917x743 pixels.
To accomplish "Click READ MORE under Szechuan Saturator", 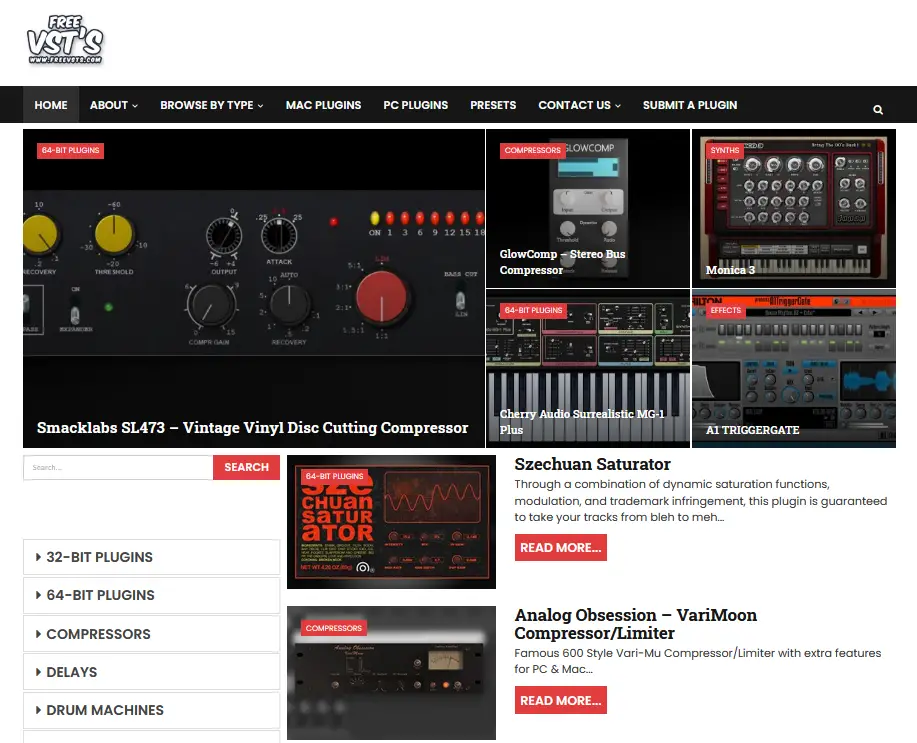I will [561, 548].
